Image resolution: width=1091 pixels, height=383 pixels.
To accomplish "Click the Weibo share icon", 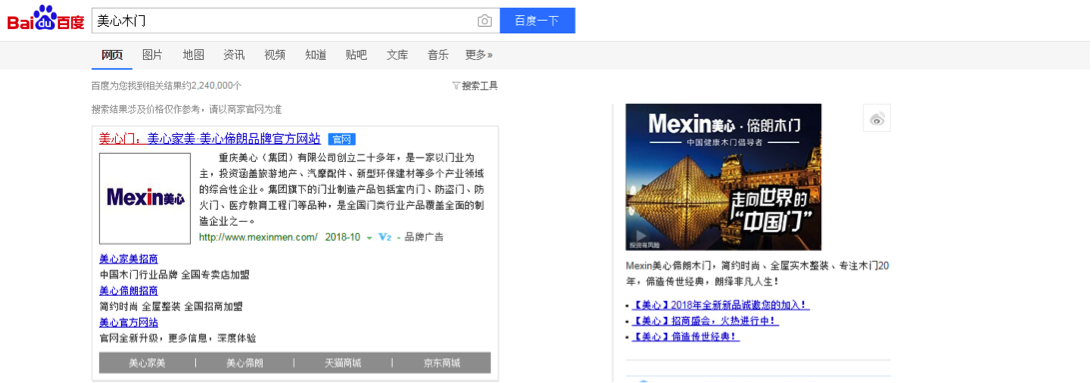I will point(877,118).
